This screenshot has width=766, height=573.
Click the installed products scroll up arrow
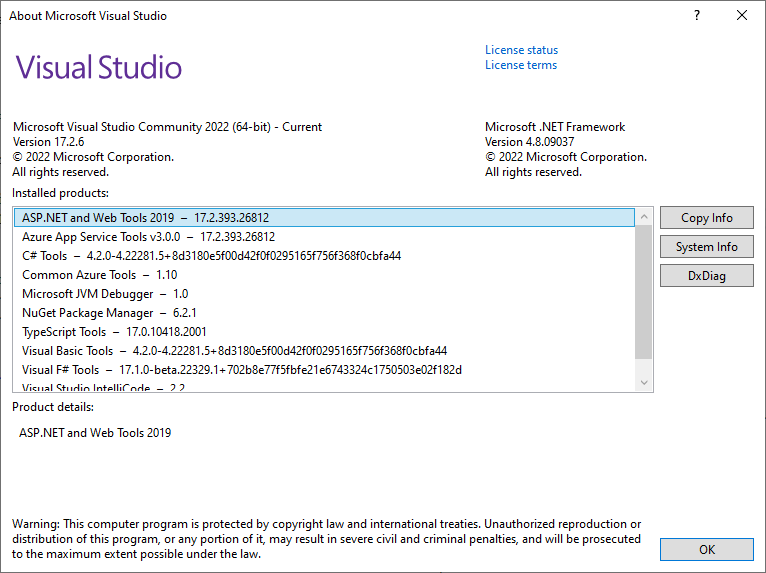click(644, 216)
